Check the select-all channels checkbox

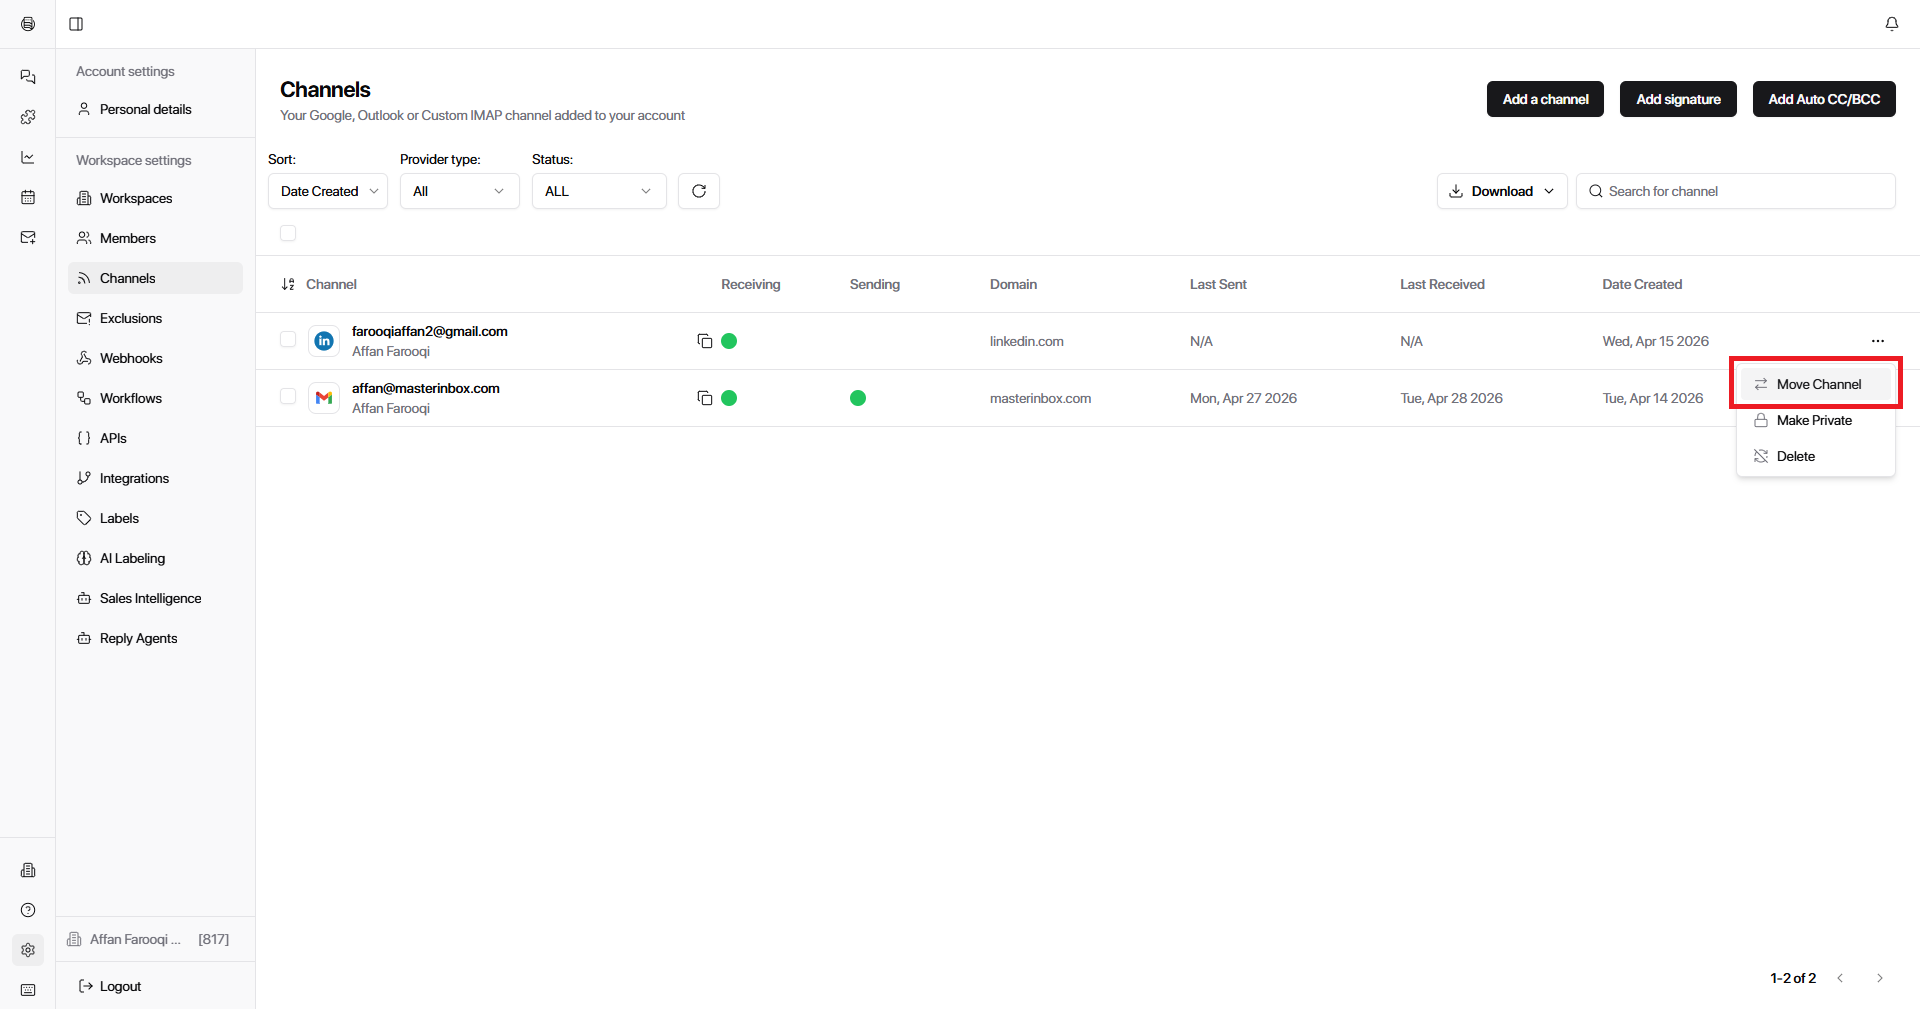(288, 233)
